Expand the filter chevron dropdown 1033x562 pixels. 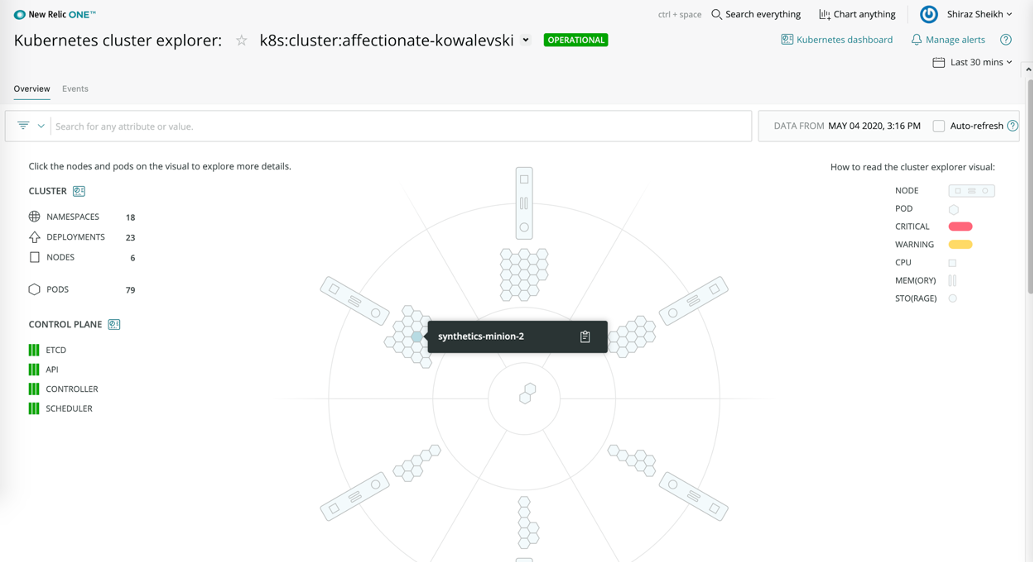(x=41, y=126)
